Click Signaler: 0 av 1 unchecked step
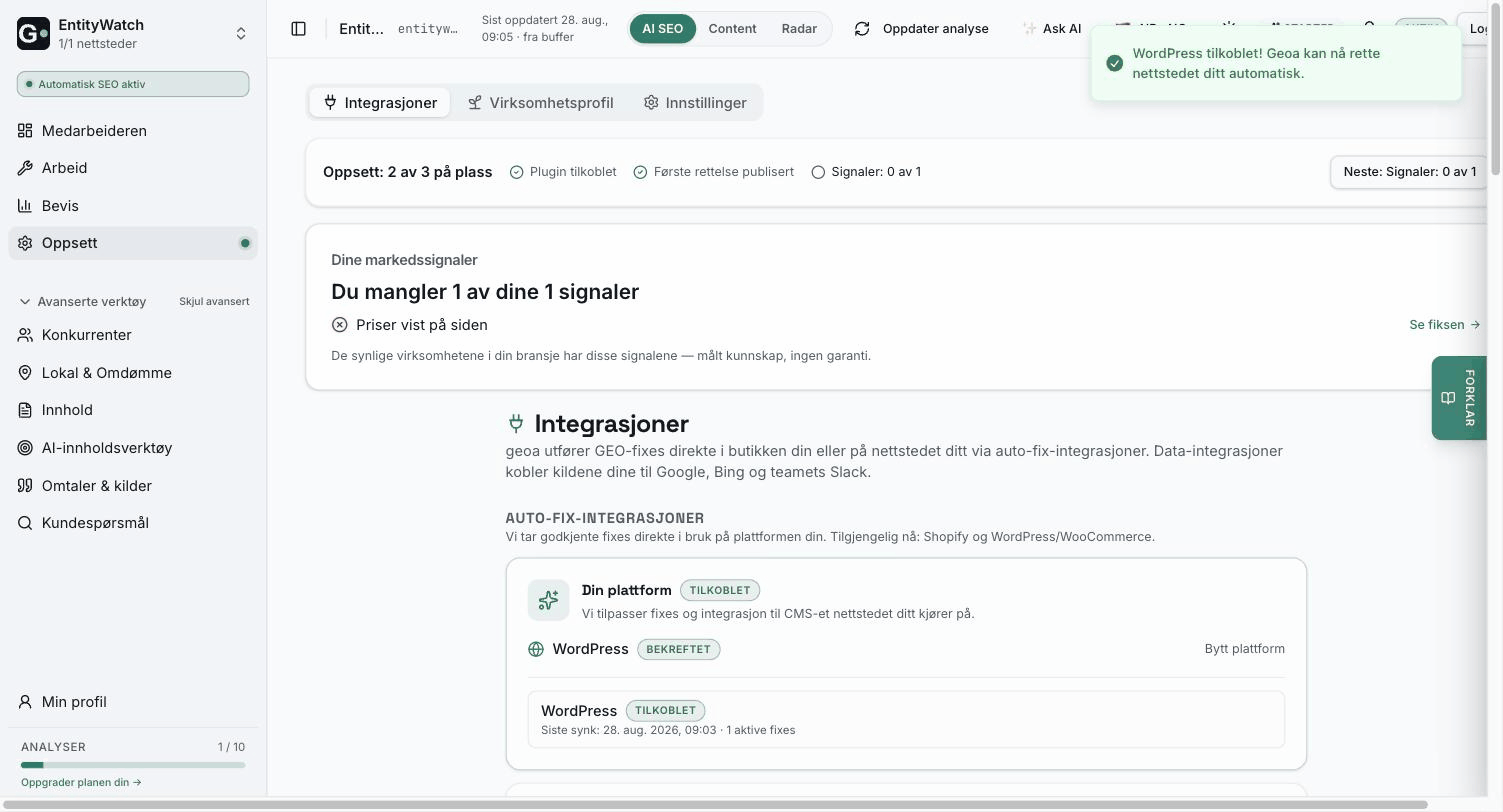Screen dimensions: 1503x812 [866, 172]
